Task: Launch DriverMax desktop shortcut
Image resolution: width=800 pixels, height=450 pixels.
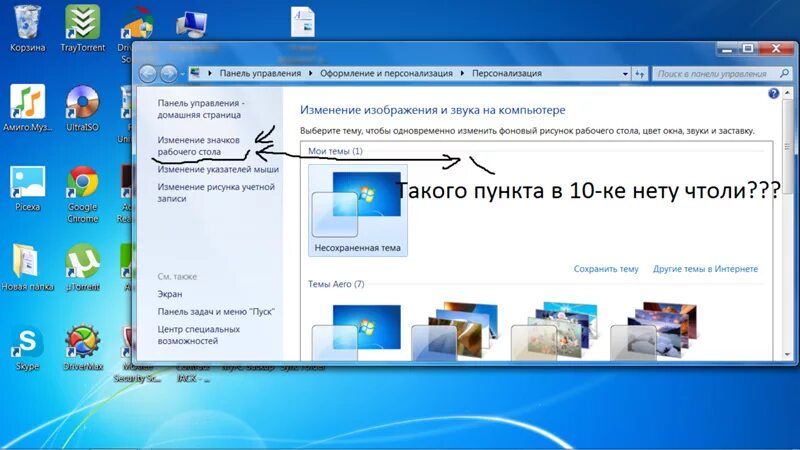Action: click(82, 347)
